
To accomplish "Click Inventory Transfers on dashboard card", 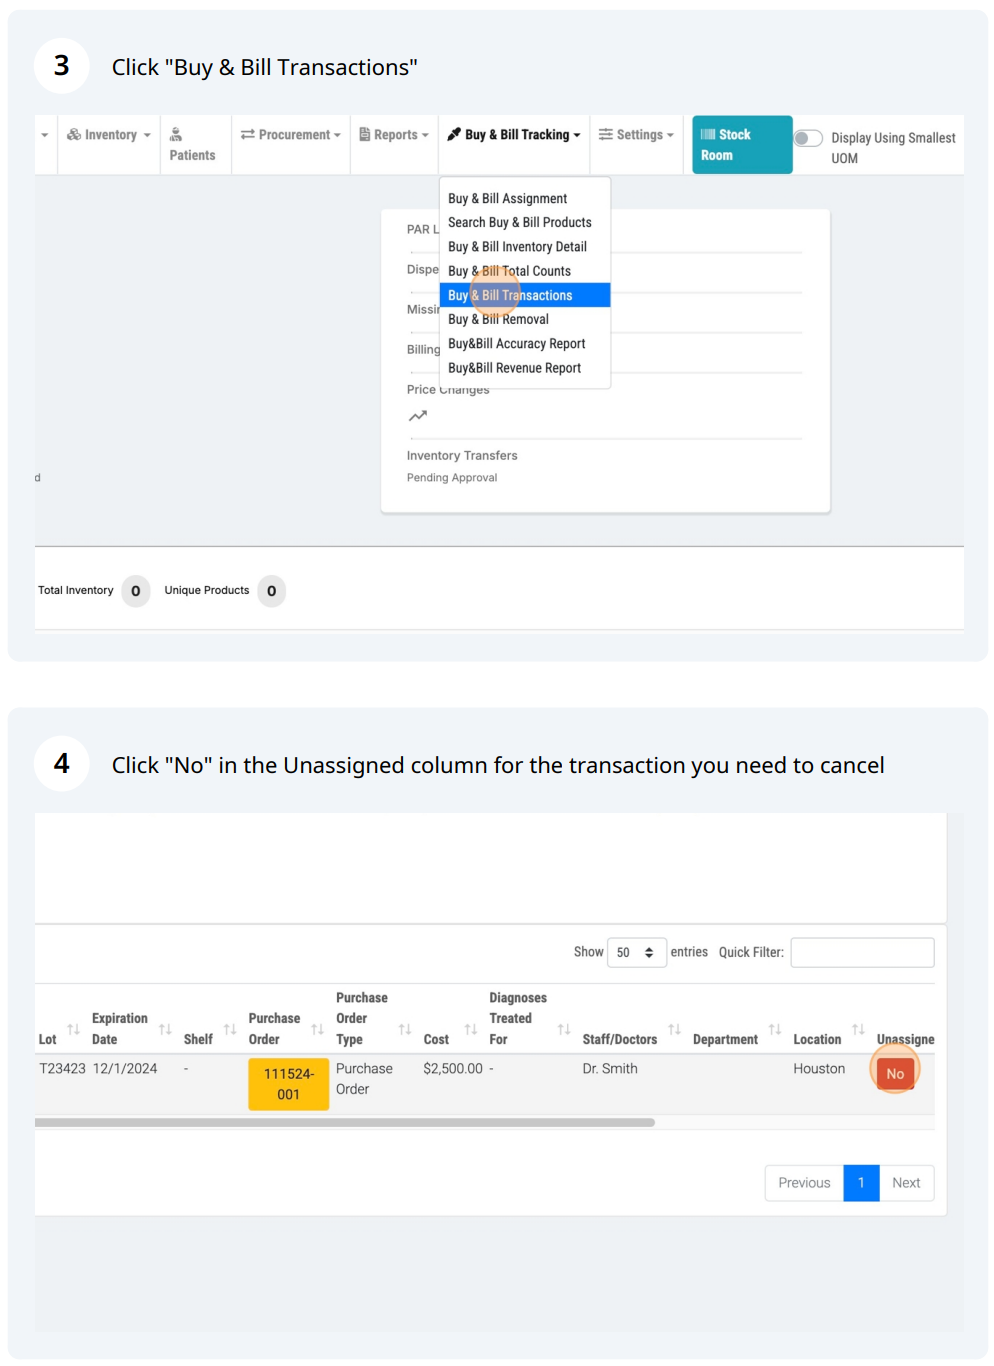I will 462,455.
